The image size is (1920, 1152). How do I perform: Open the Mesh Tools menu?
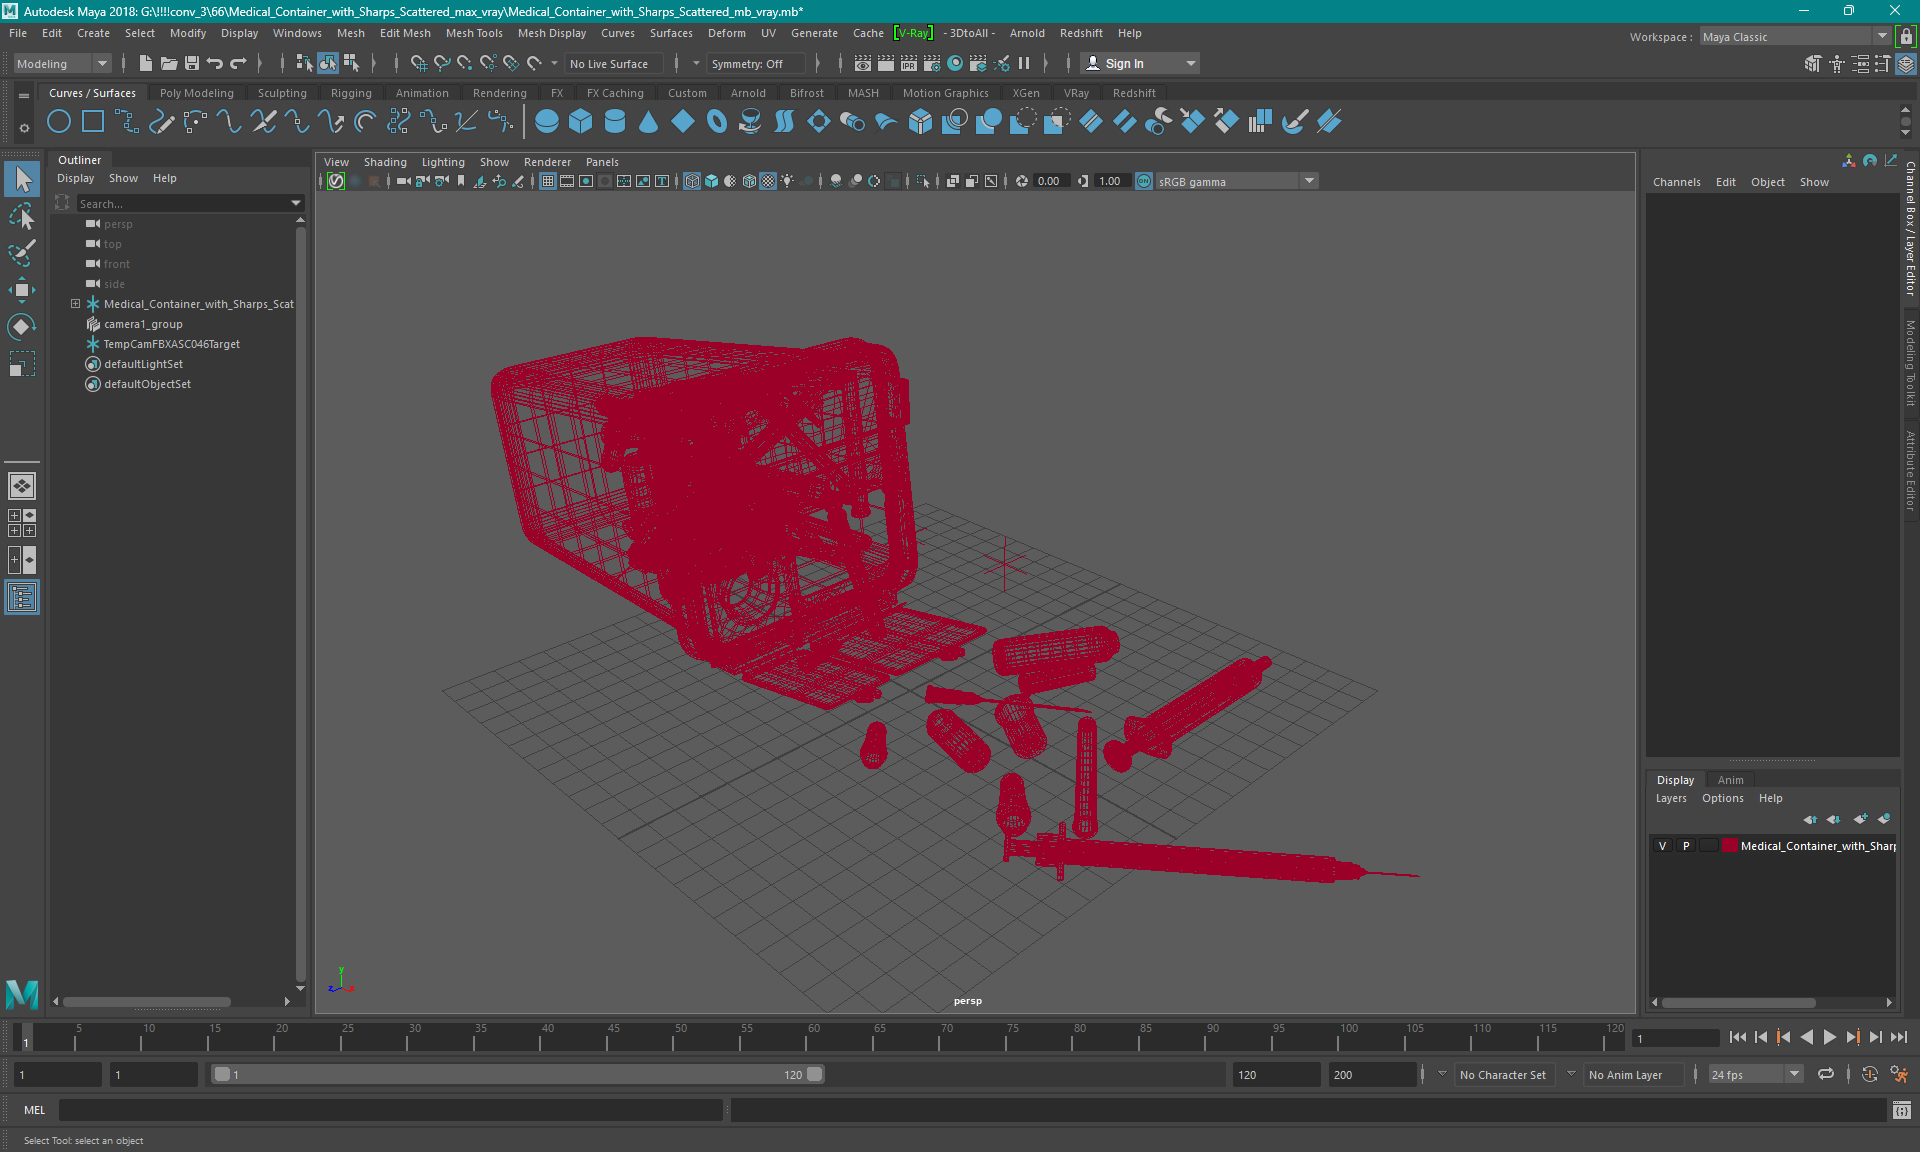(474, 33)
